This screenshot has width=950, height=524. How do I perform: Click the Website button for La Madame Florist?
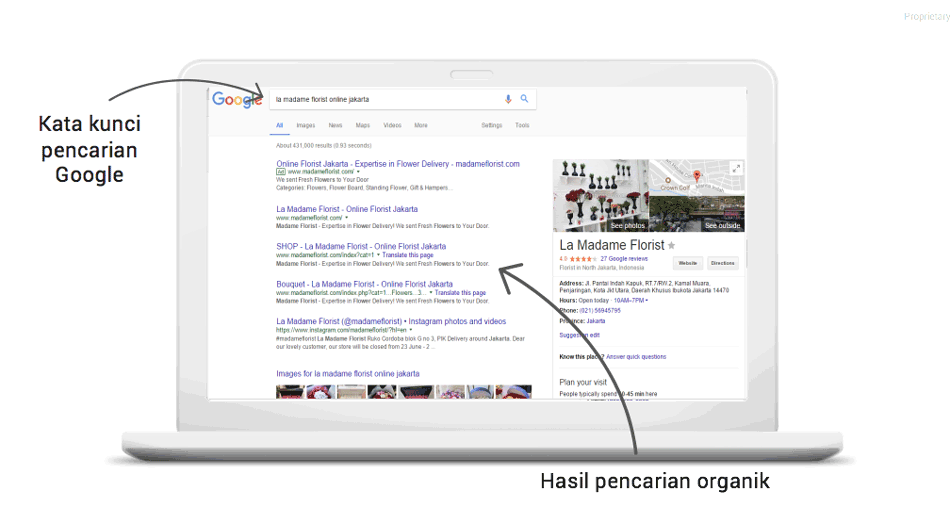coord(687,263)
